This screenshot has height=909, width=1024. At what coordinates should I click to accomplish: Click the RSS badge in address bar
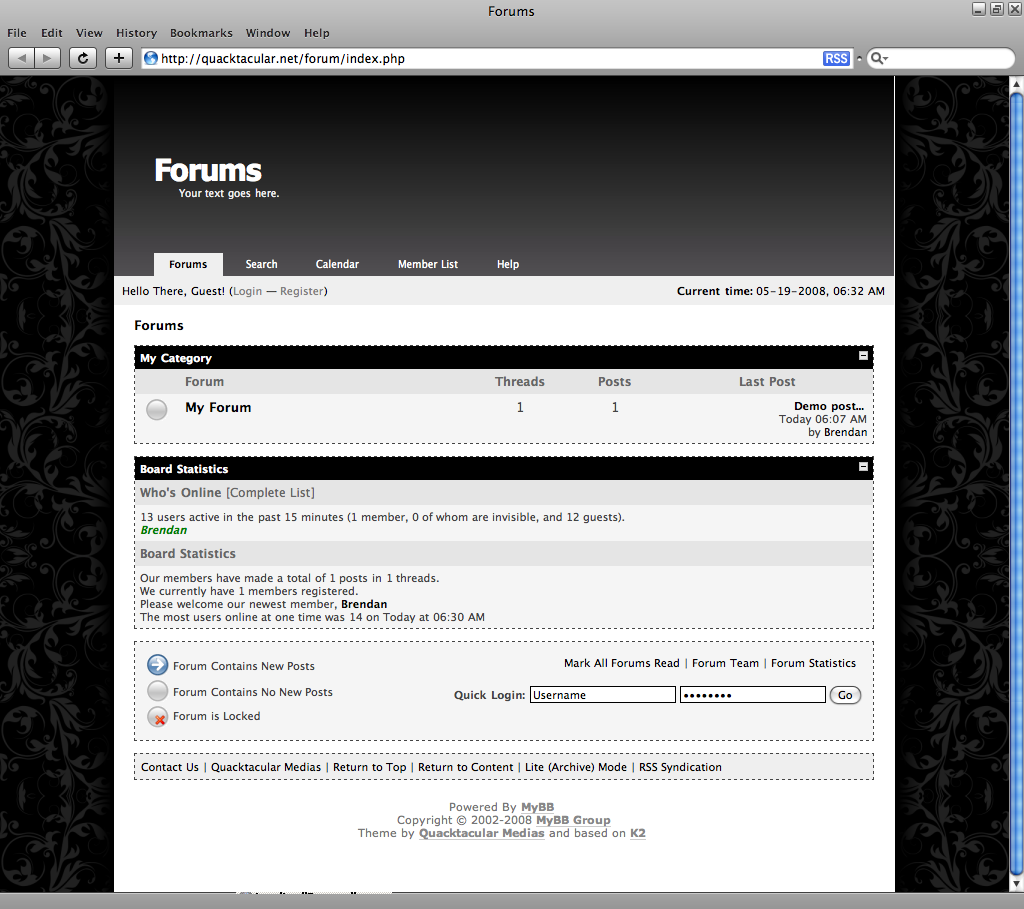tap(836, 59)
